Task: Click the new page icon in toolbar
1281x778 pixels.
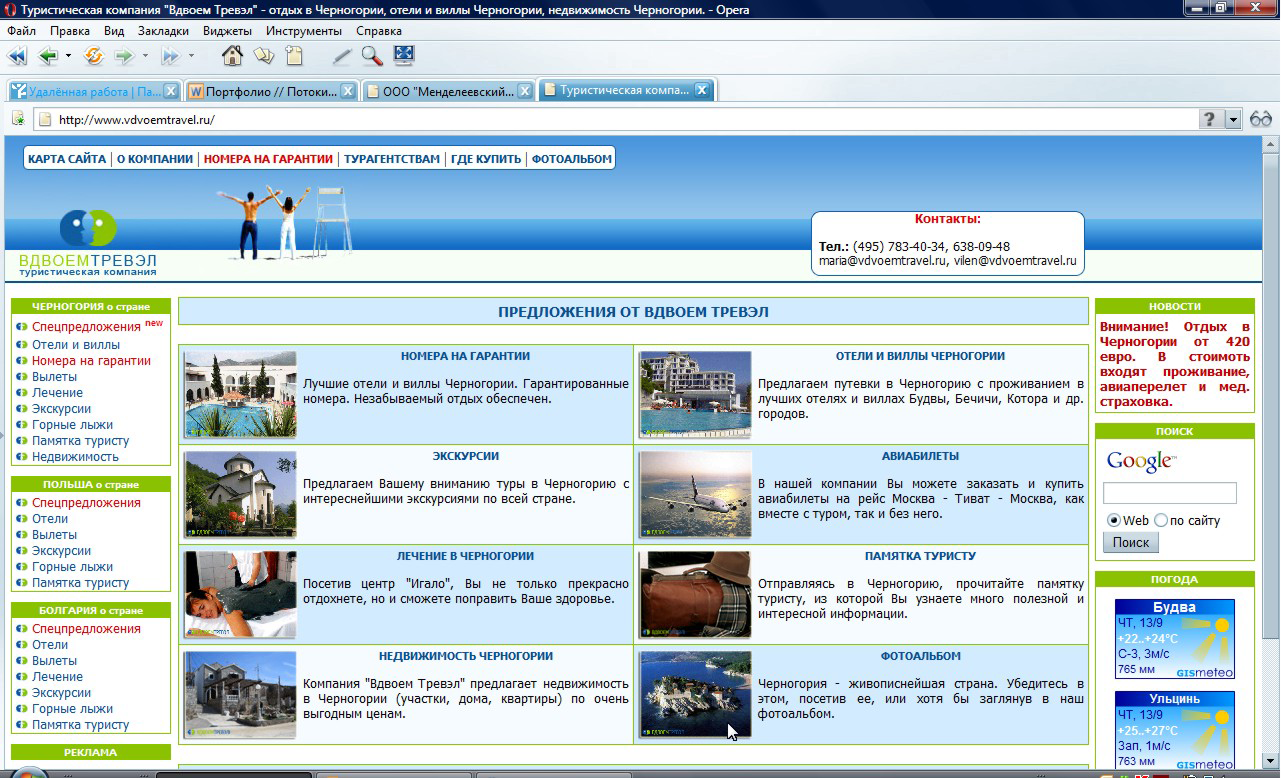Action: [x=293, y=56]
